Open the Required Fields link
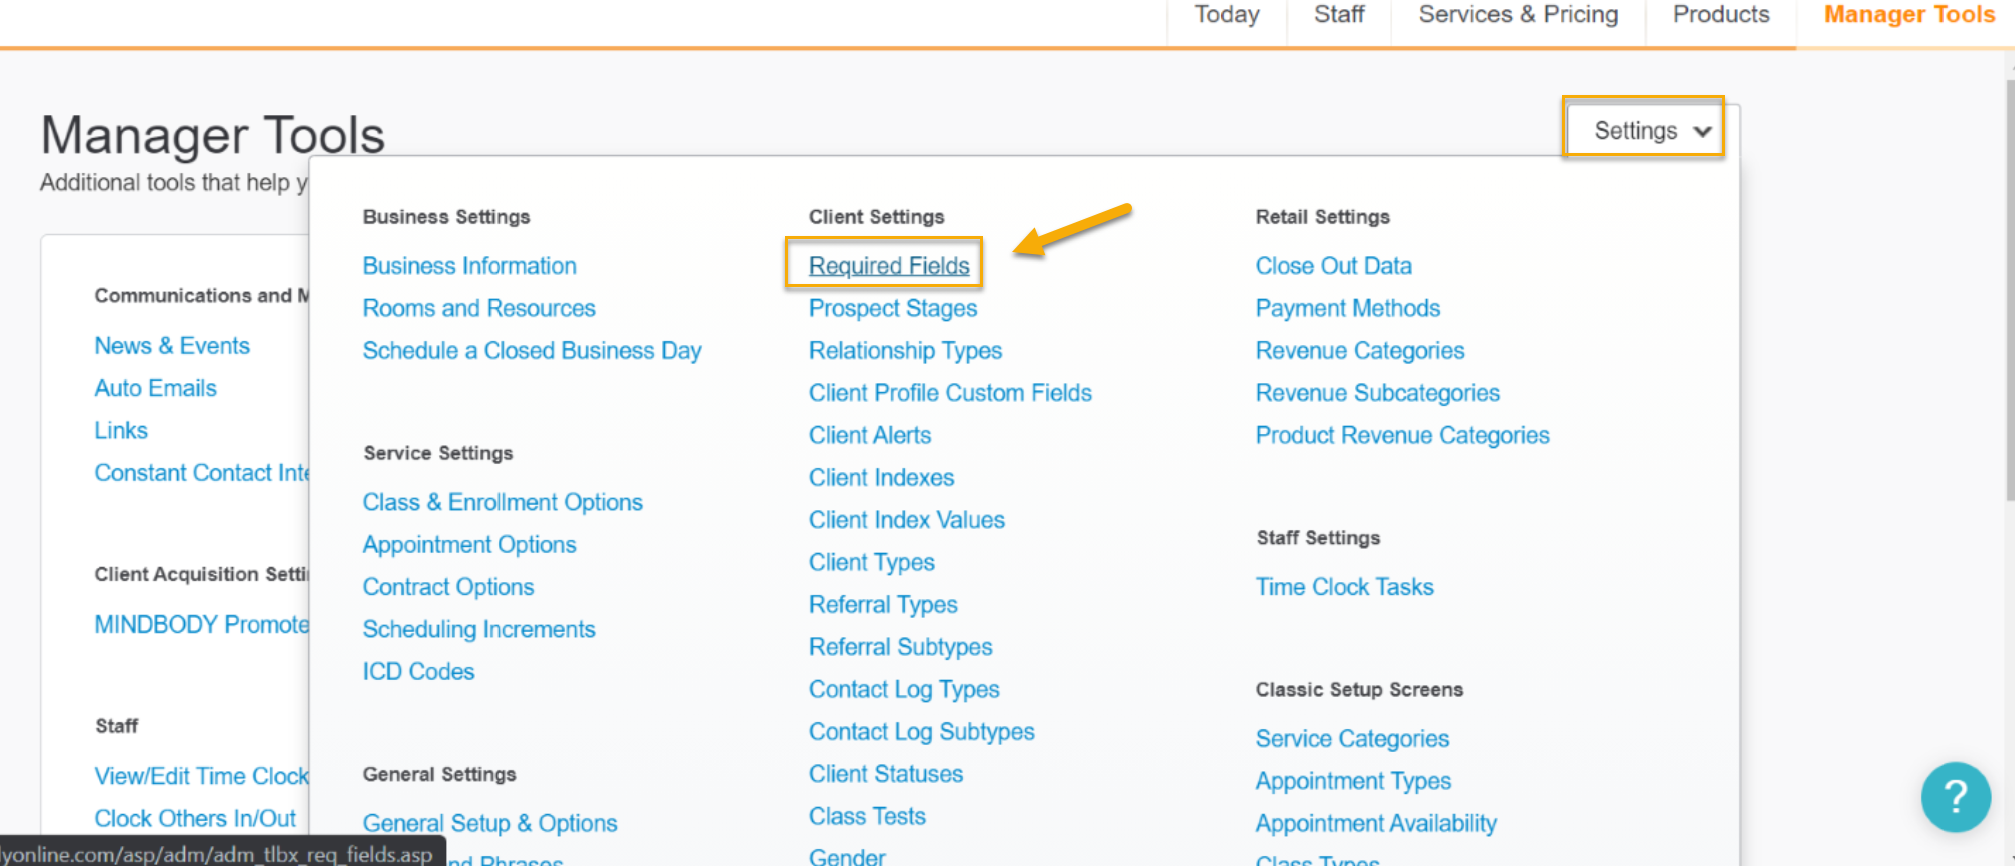Screen dimensions: 2015x866 click(x=889, y=265)
